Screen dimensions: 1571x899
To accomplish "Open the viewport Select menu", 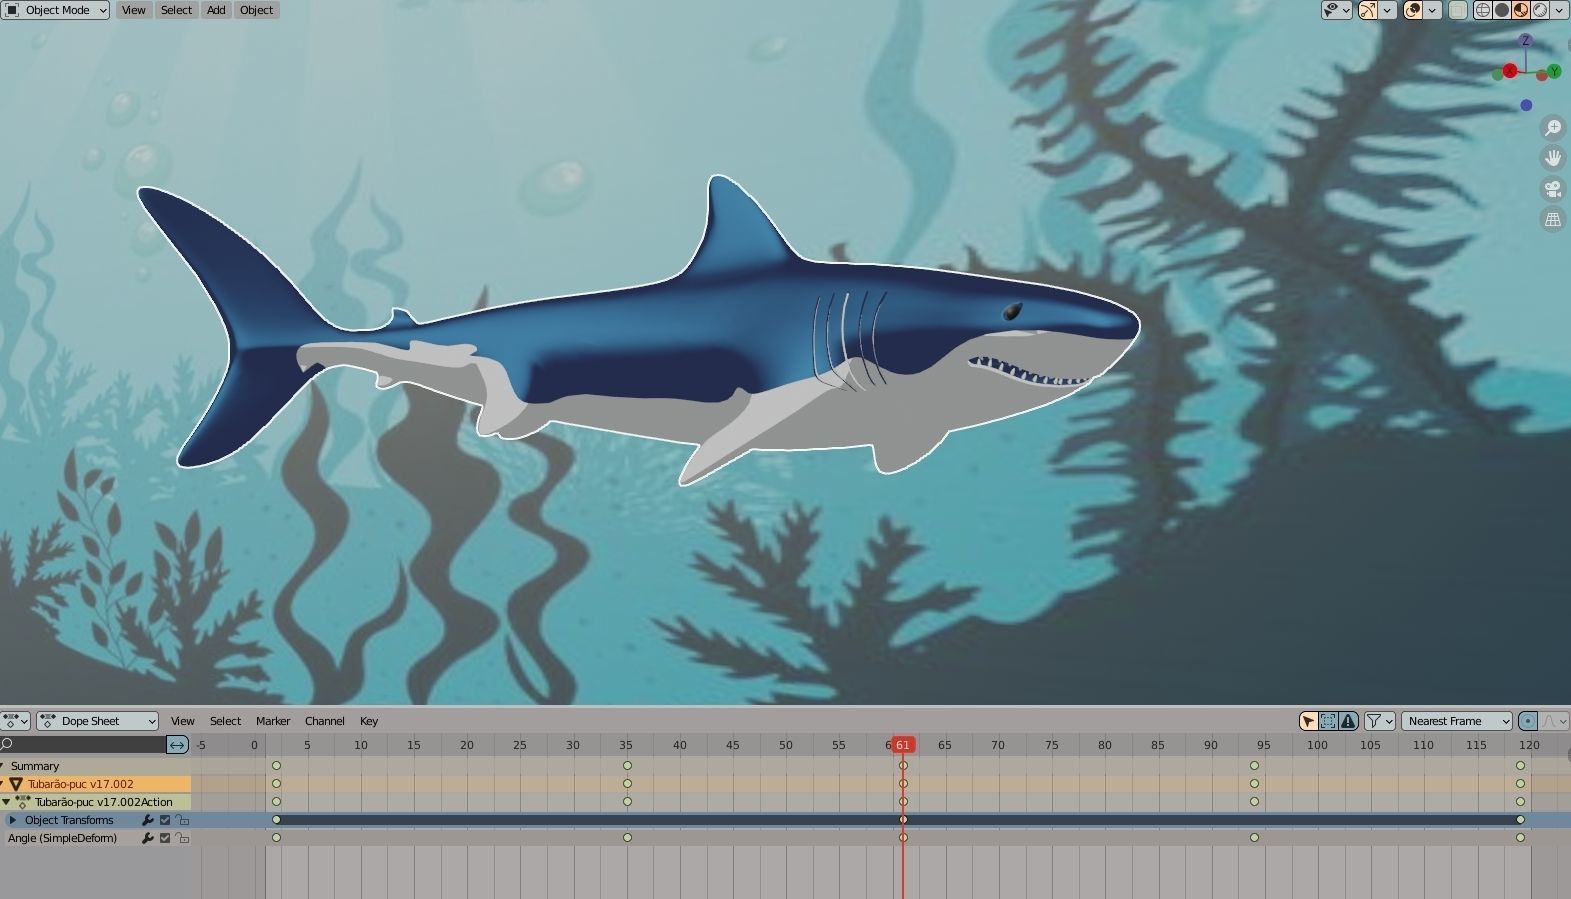I will pos(176,10).
